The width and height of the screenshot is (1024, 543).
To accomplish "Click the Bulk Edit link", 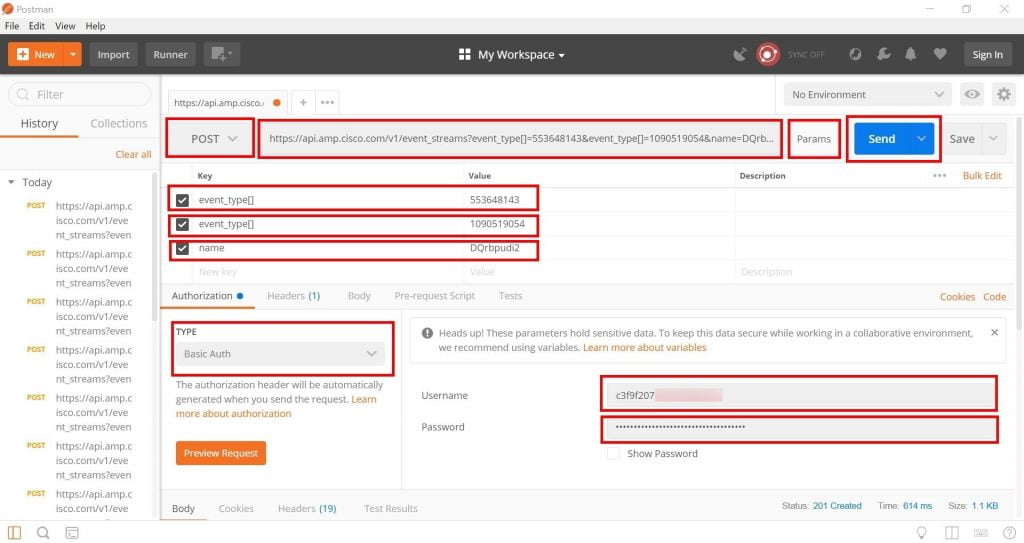I will 982,176.
